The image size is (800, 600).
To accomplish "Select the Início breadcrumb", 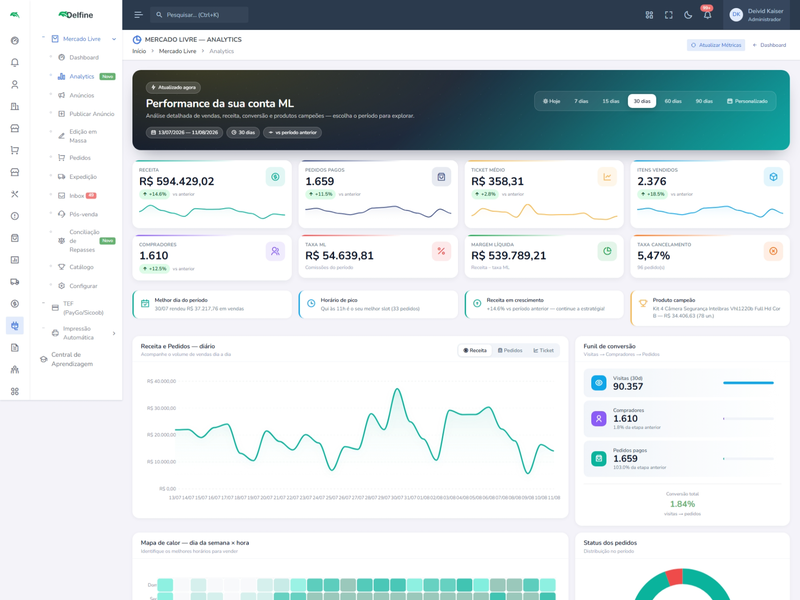I will [x=139, y=51].
